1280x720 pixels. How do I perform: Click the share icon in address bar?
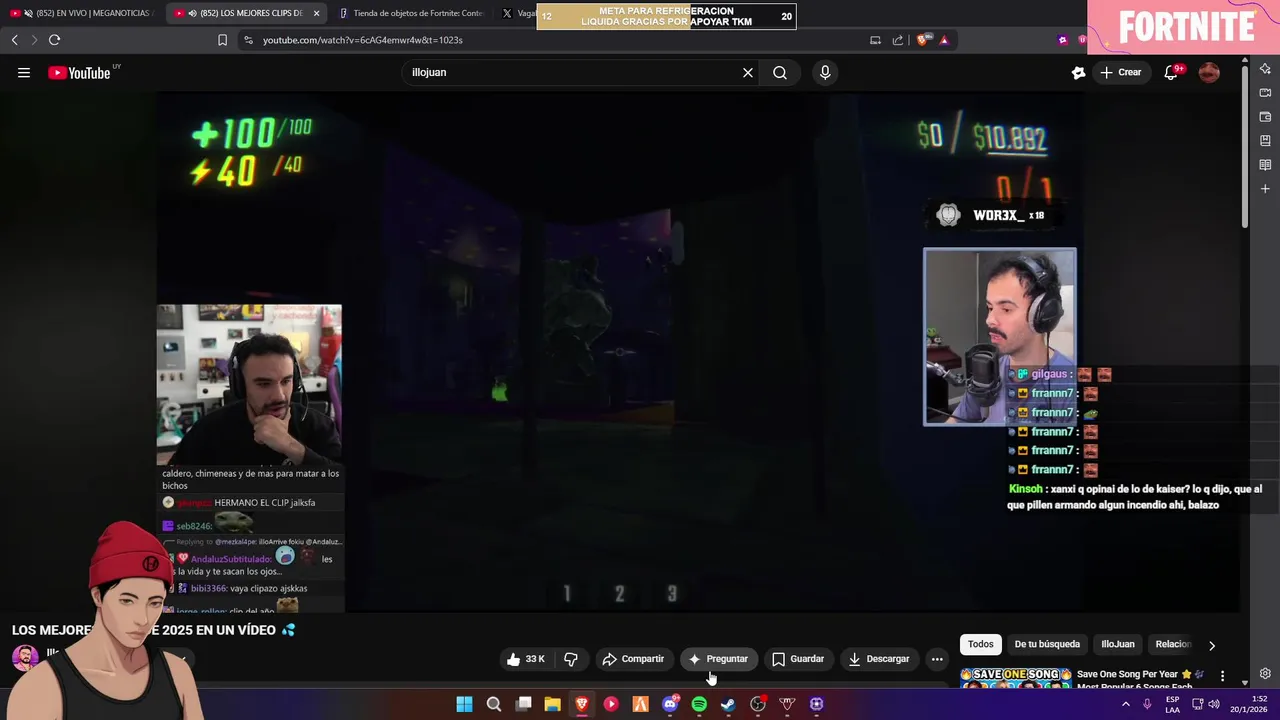coord(898,40)
